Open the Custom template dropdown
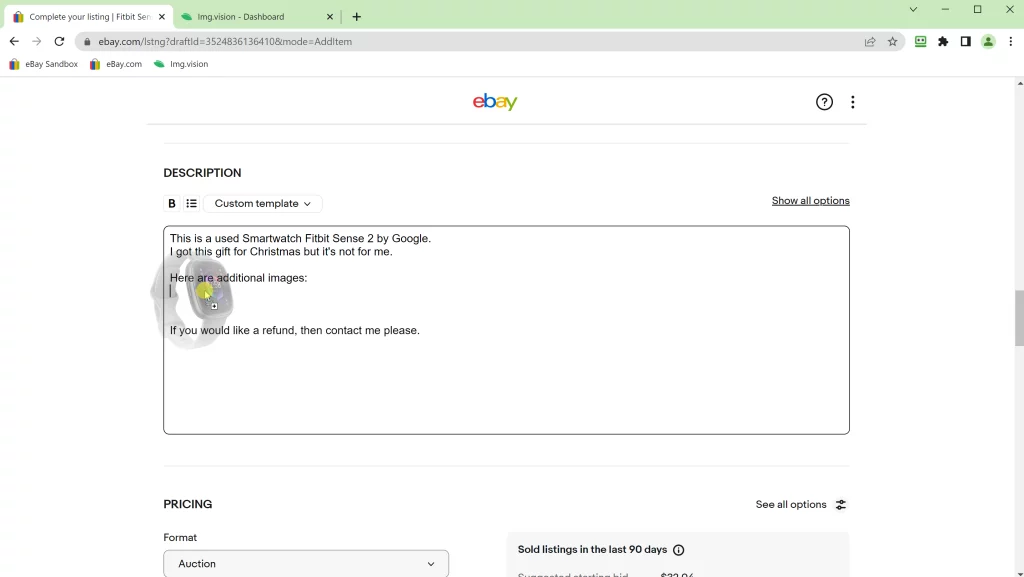 pyautogui.click(x=263, y=204)
